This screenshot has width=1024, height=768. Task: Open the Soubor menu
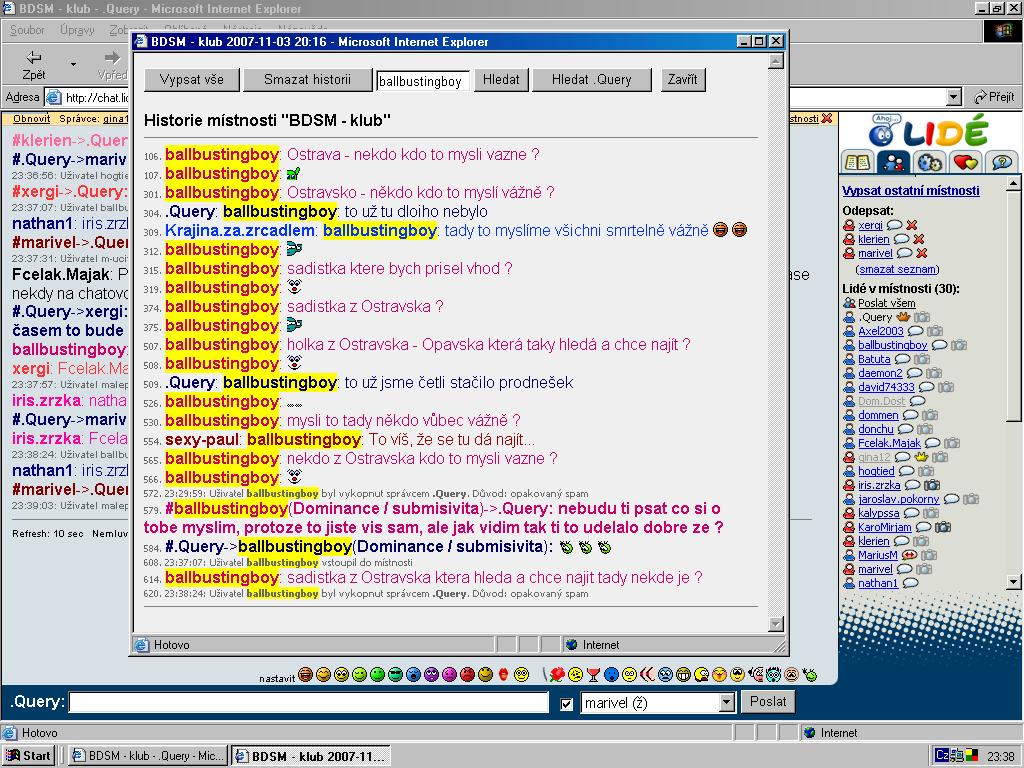27,30
